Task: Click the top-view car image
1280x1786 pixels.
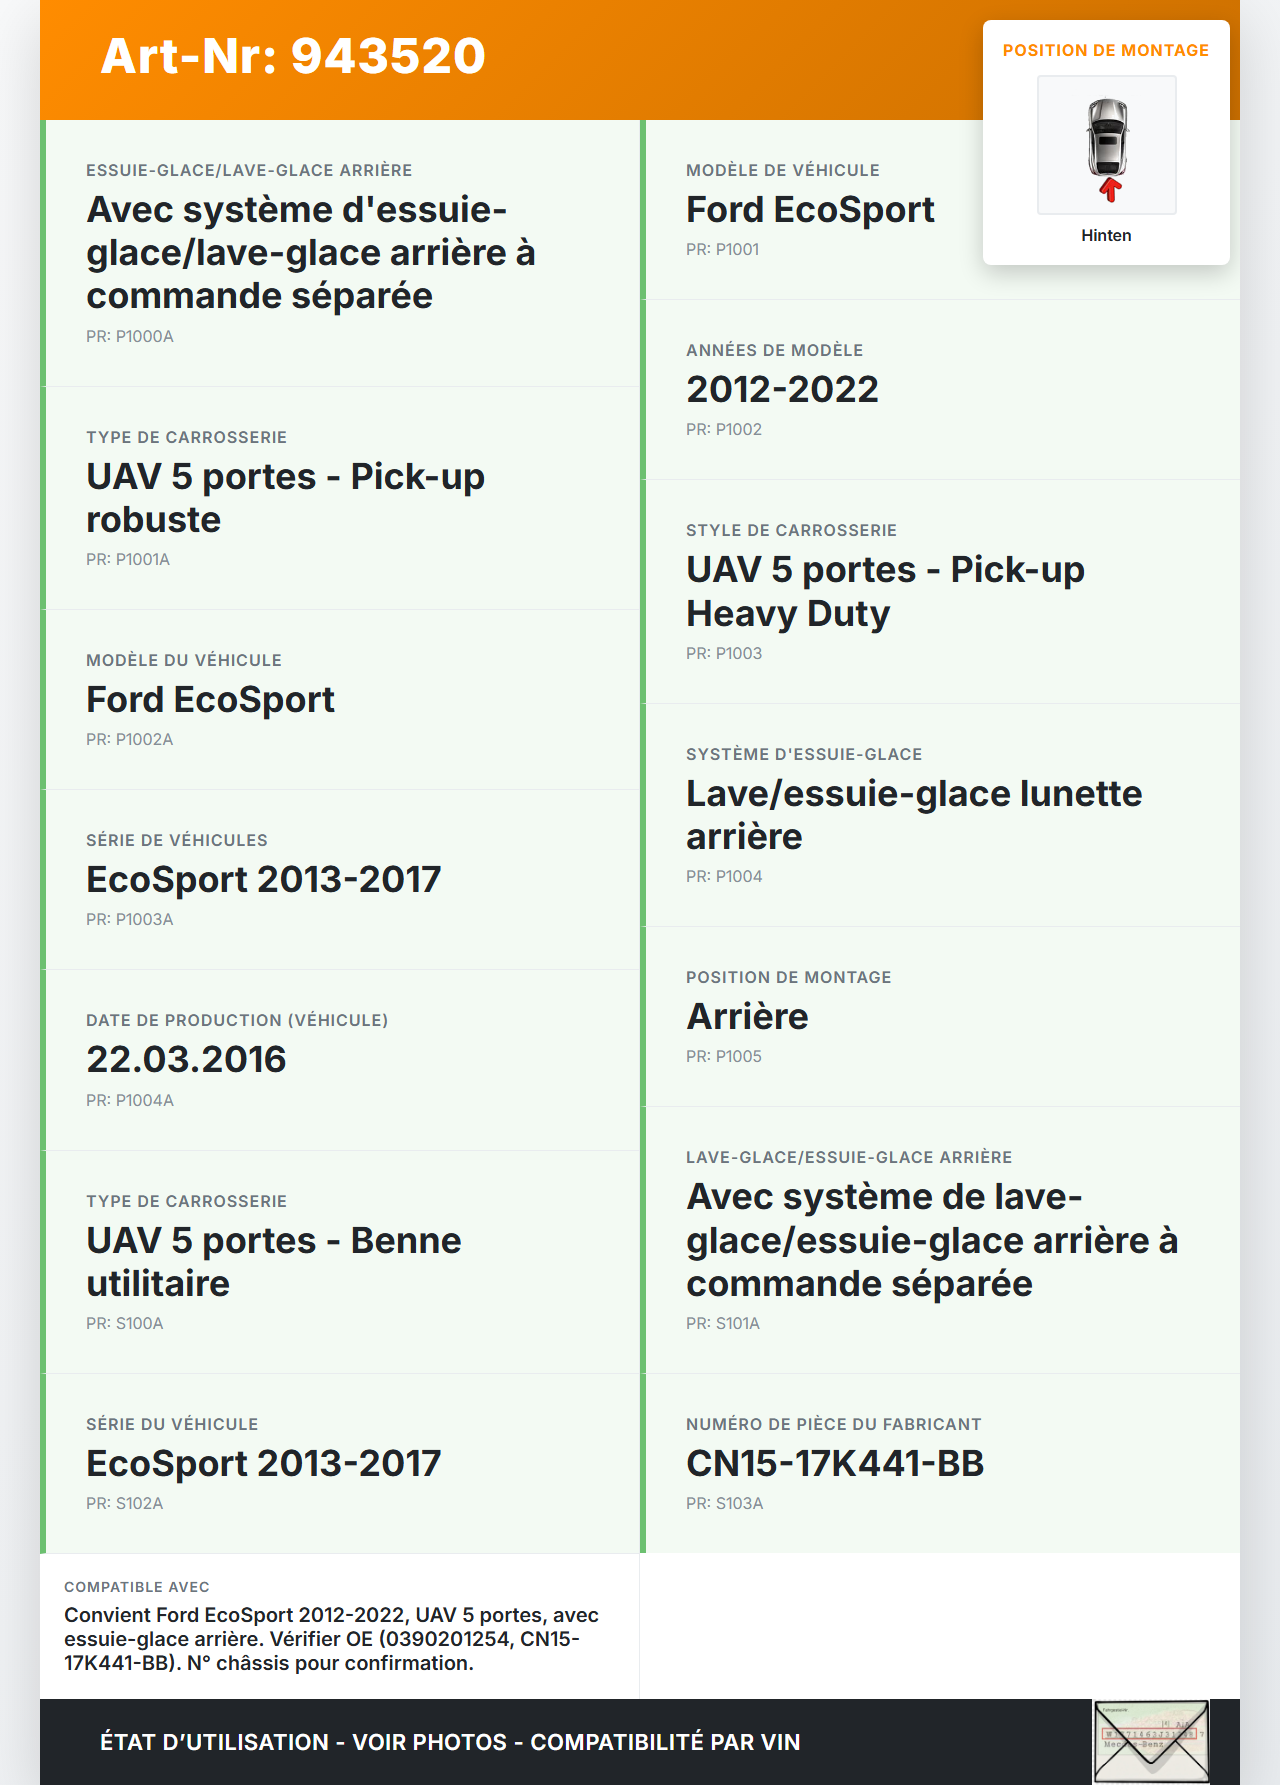Action: 1106,145
